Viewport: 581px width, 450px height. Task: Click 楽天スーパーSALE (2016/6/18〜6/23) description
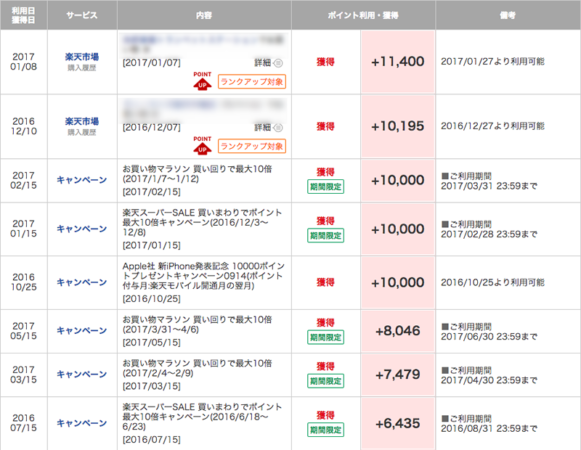tap(202, 417)
